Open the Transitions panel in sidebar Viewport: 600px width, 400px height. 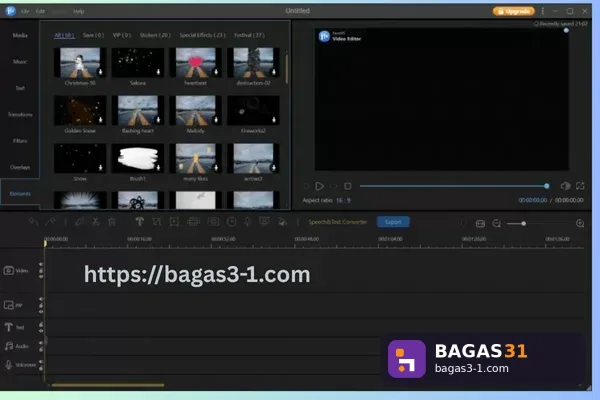[20, 114]
